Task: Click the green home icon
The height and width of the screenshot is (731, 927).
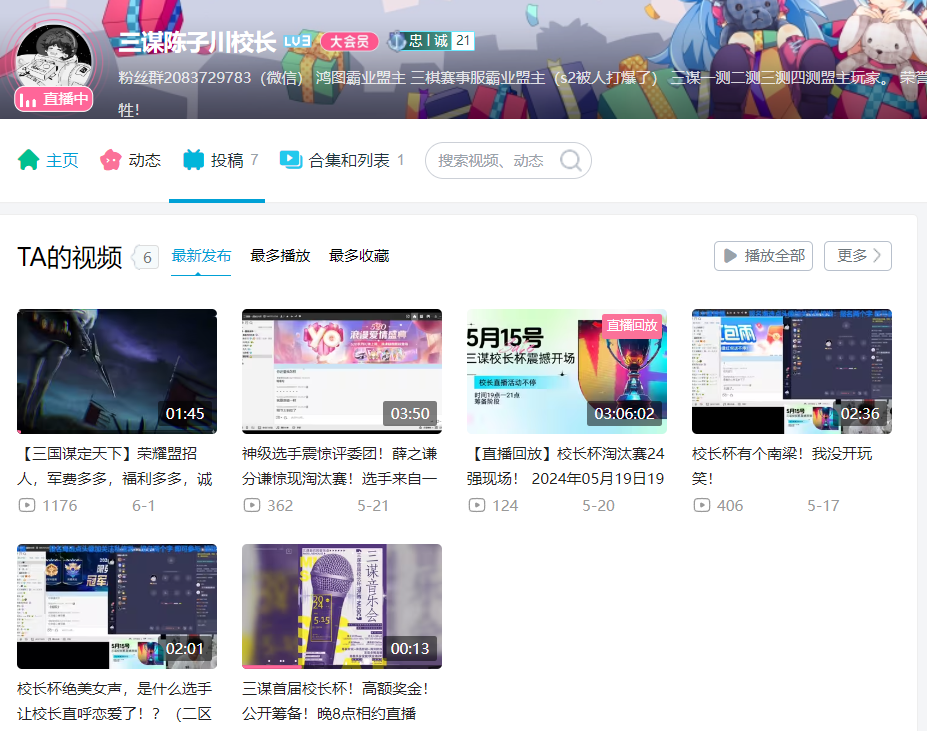Action: coord(28,160)
